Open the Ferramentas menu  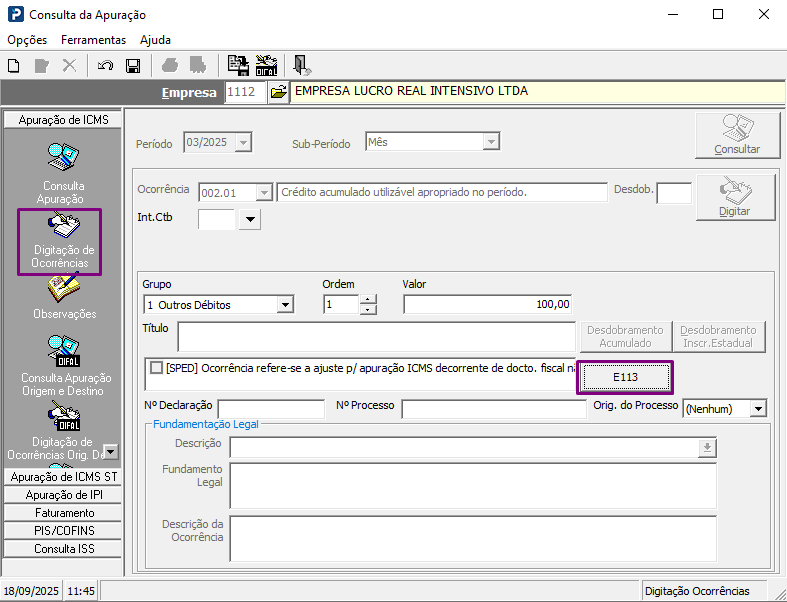pyautogui.click(x=93, y=40)
